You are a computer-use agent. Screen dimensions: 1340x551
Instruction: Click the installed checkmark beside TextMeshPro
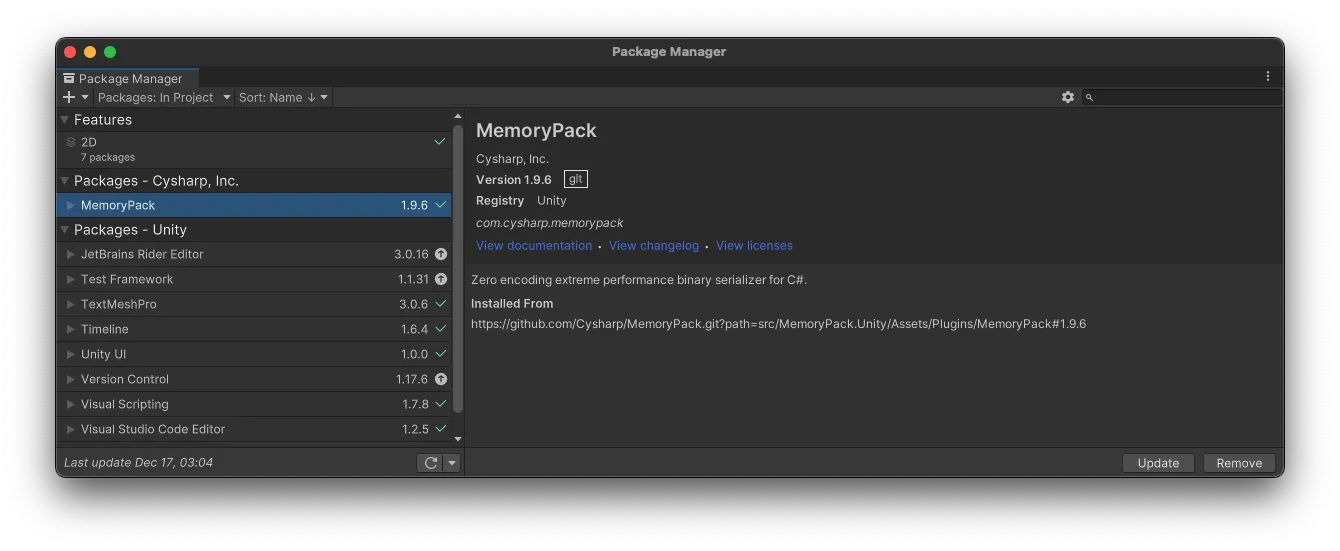click(x=441, y=304)
